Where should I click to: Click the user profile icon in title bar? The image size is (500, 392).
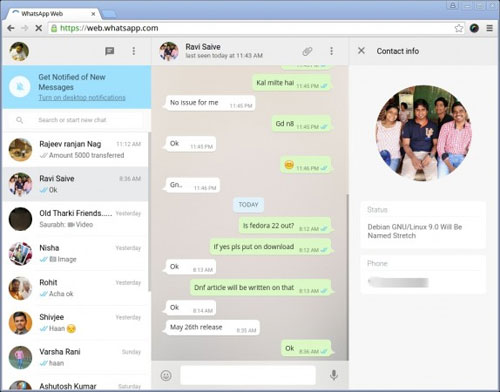453,5
